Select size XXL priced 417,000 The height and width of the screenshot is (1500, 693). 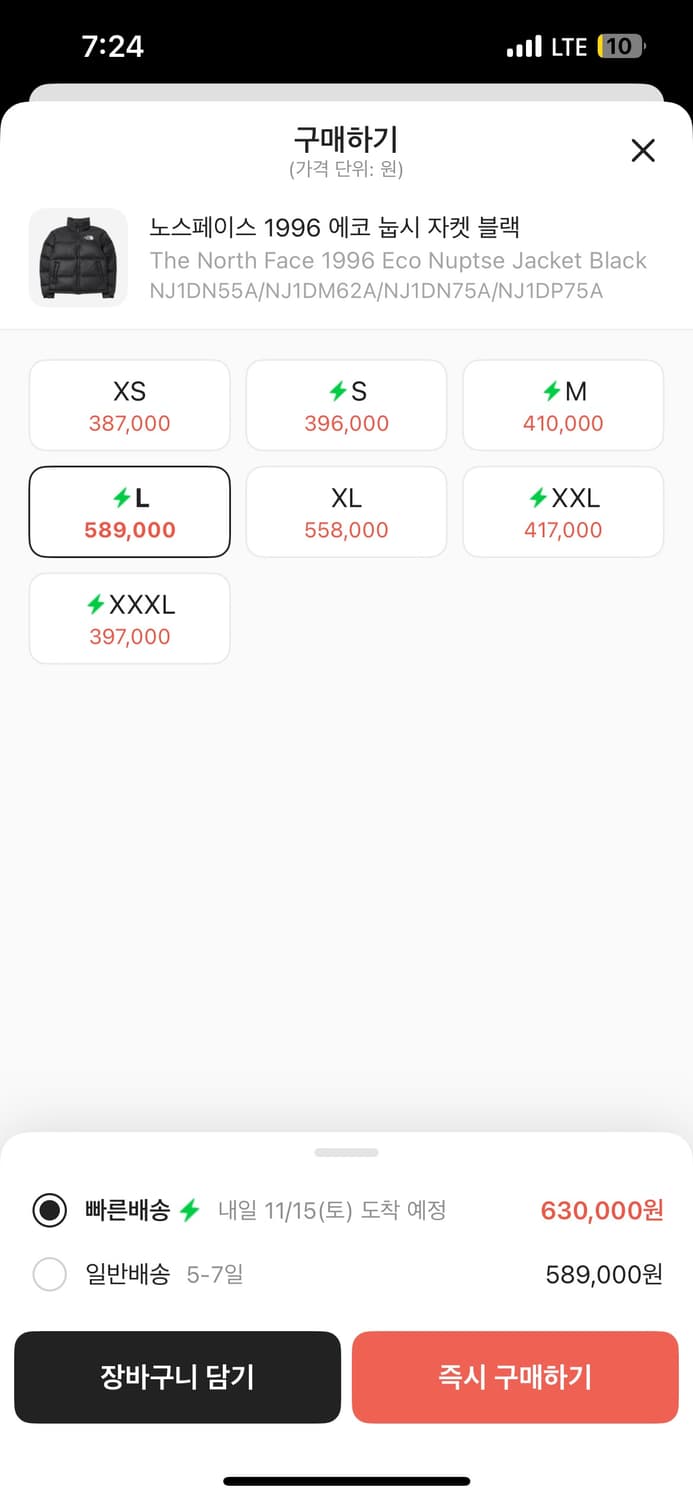click(x=563, y=512)
